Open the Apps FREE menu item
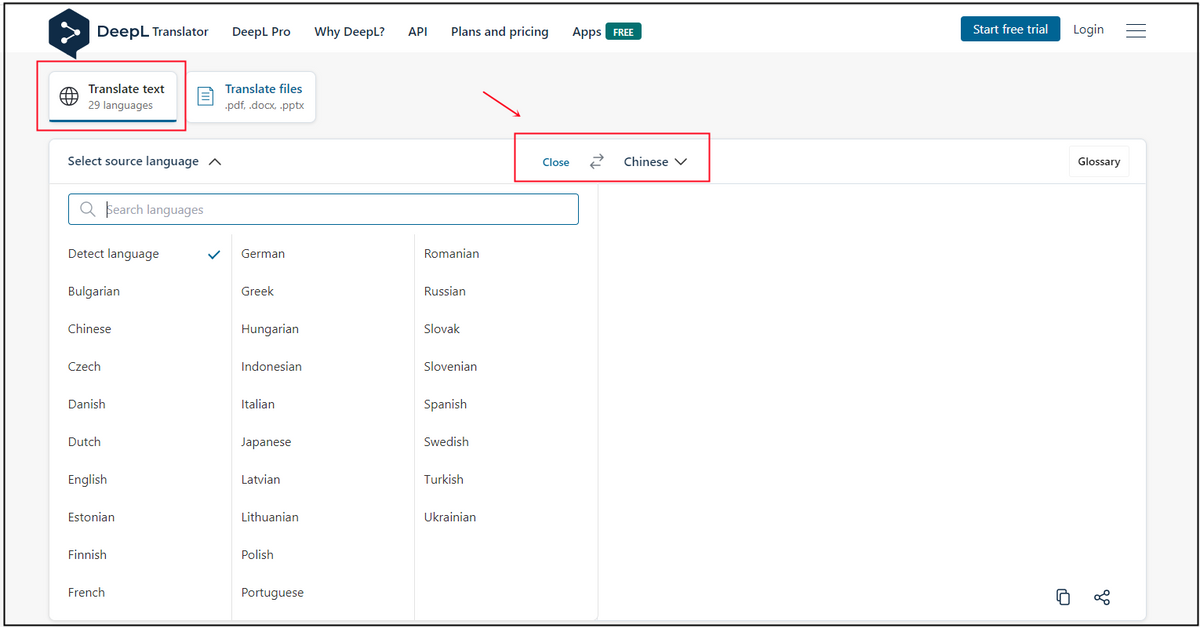This screenshot has height=627, width=1200. pos(607,31)
